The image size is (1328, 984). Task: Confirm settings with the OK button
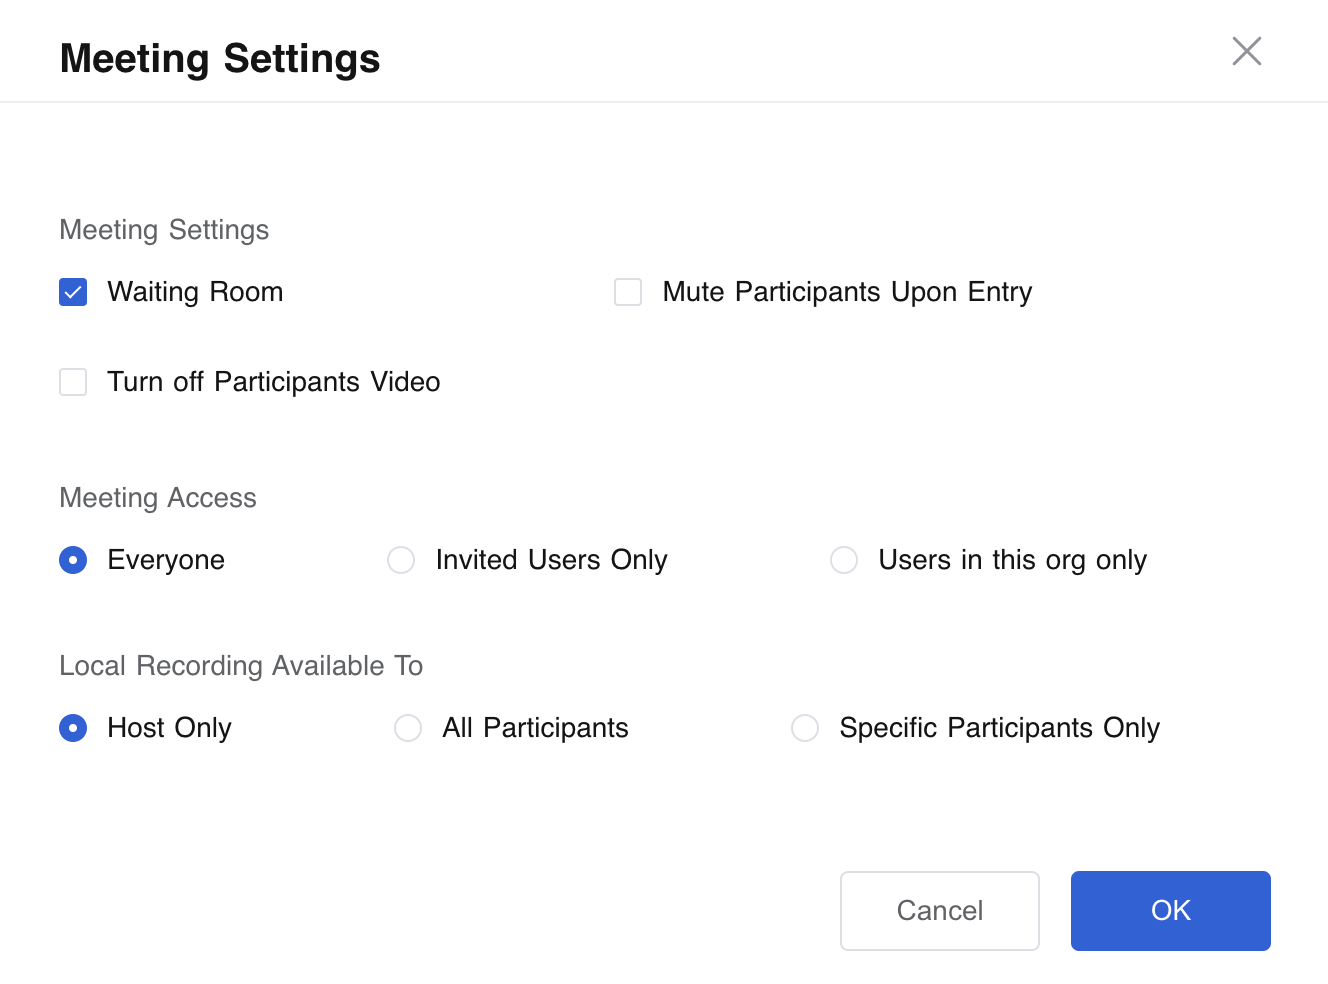click(x=1170, y=910)
